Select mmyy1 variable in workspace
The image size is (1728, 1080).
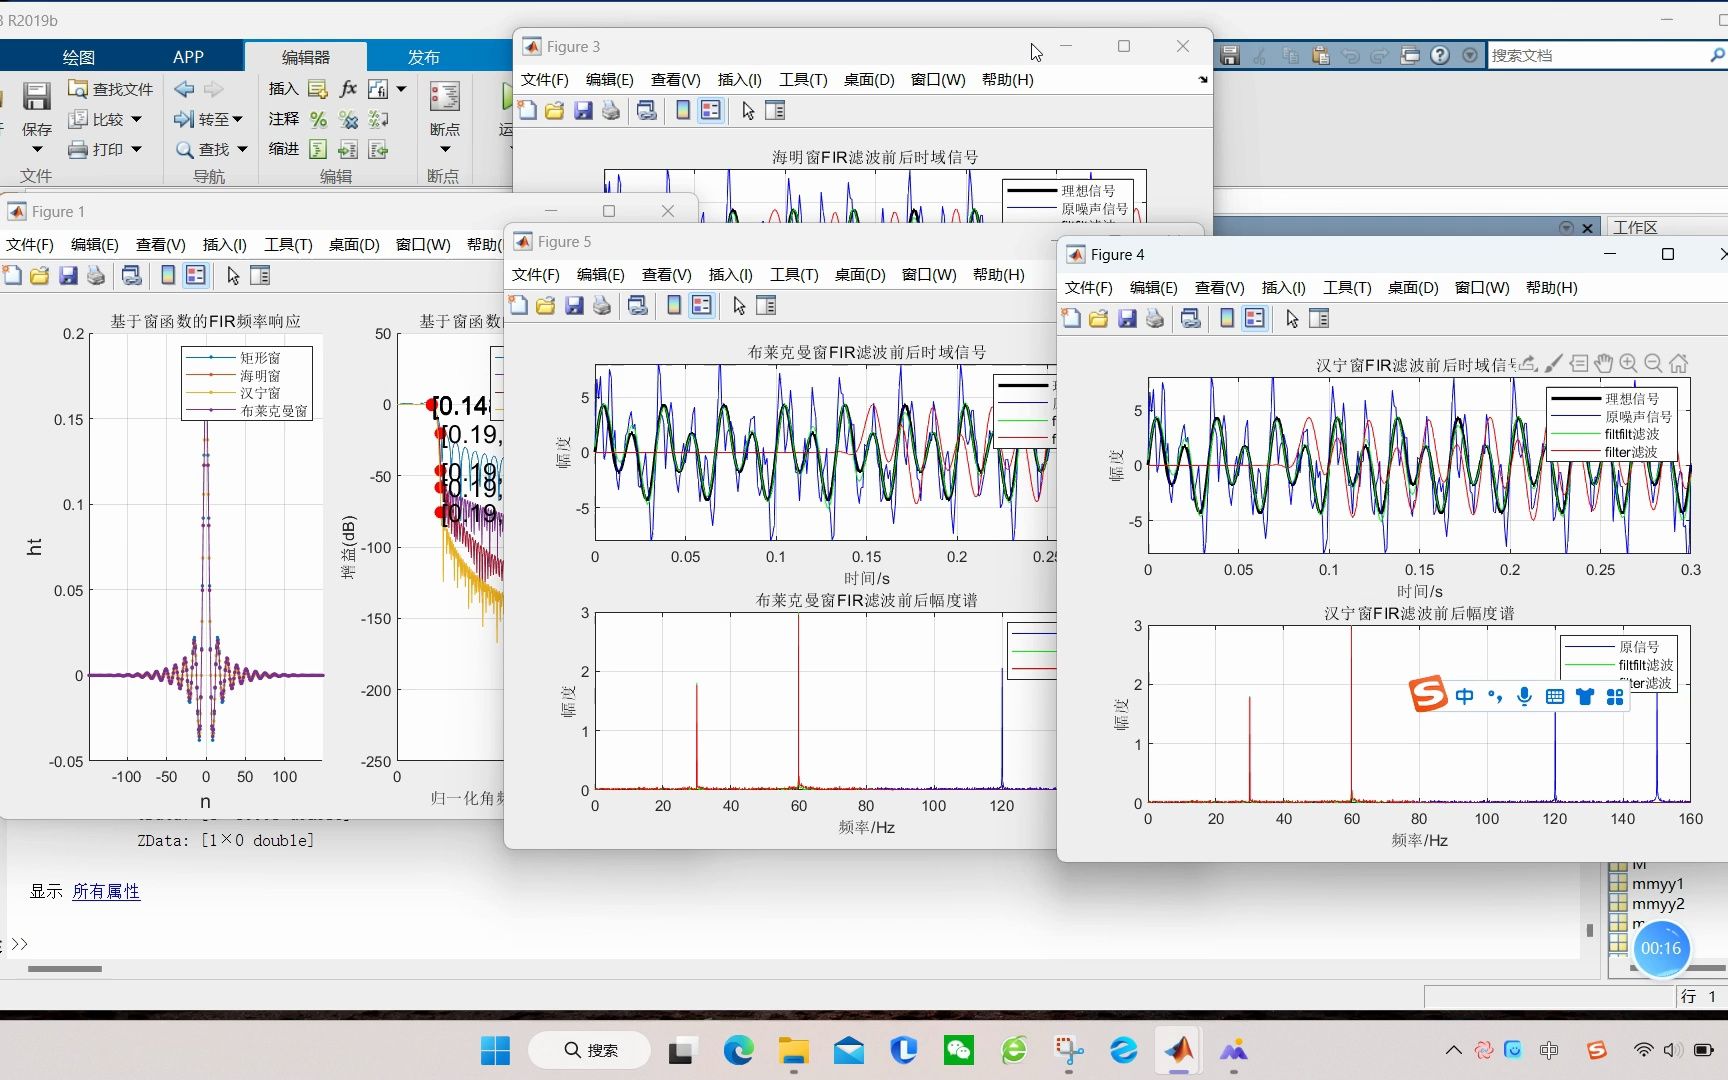pos(1657,884)
